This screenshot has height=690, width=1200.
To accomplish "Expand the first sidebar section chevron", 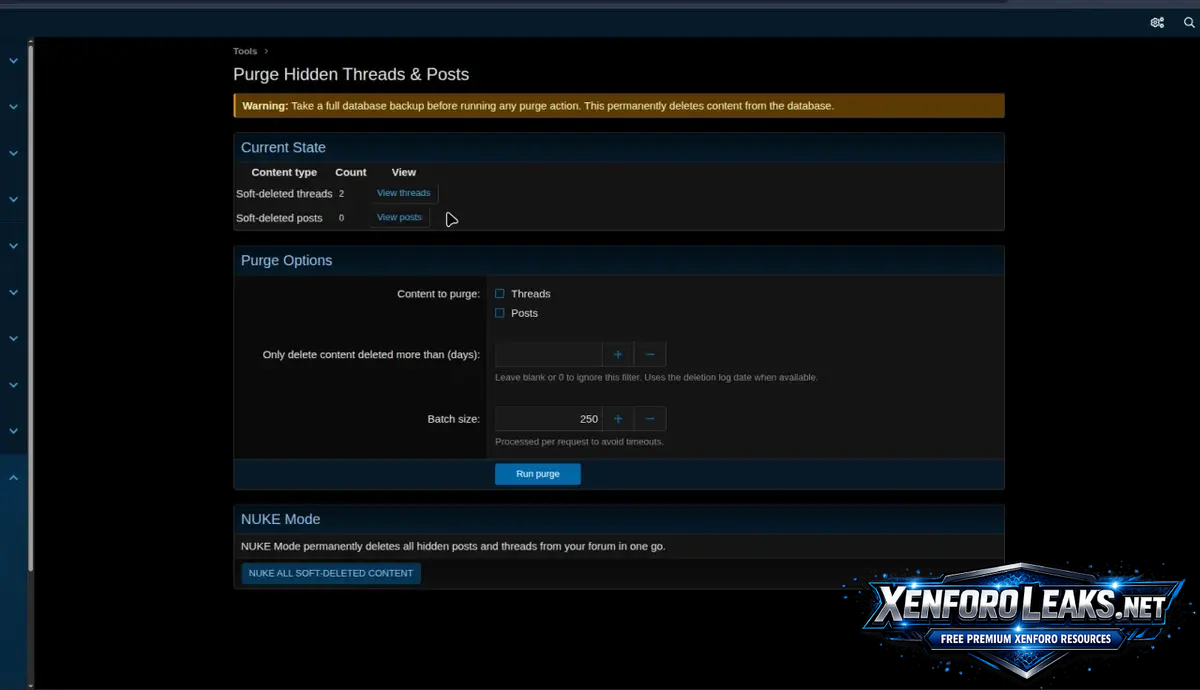I will (x=14, y=61).
